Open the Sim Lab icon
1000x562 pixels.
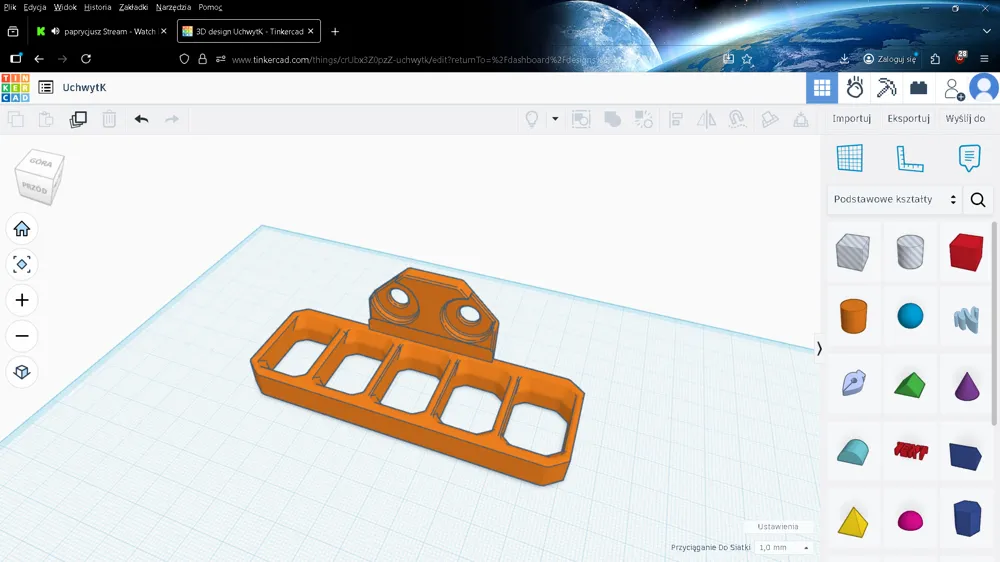coord(855,87)
